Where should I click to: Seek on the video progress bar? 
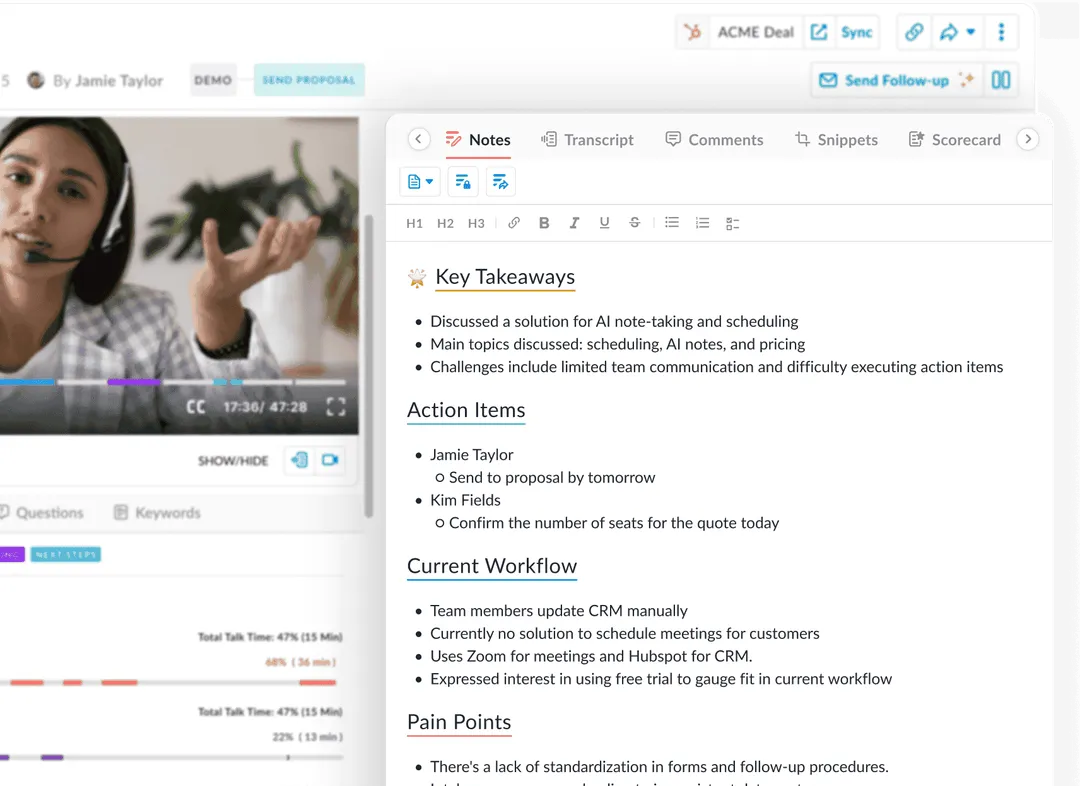[172, 382]
